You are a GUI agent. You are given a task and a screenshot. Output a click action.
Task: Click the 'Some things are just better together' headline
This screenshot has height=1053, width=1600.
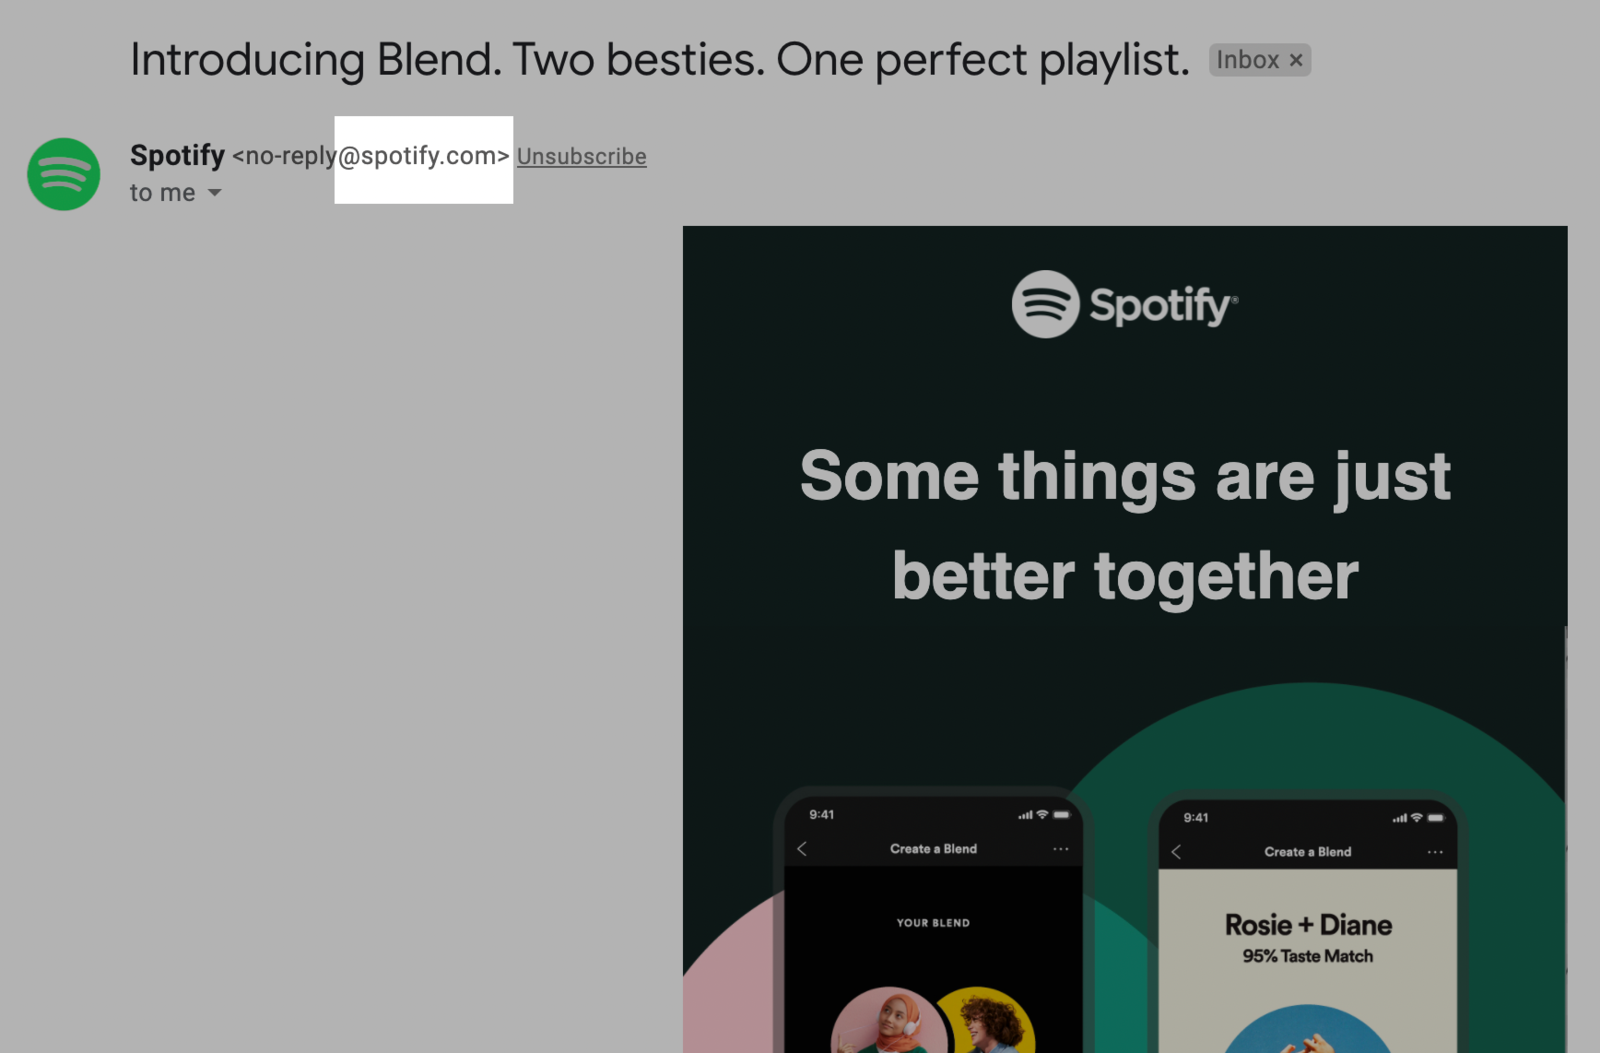tap(1125, 525)
